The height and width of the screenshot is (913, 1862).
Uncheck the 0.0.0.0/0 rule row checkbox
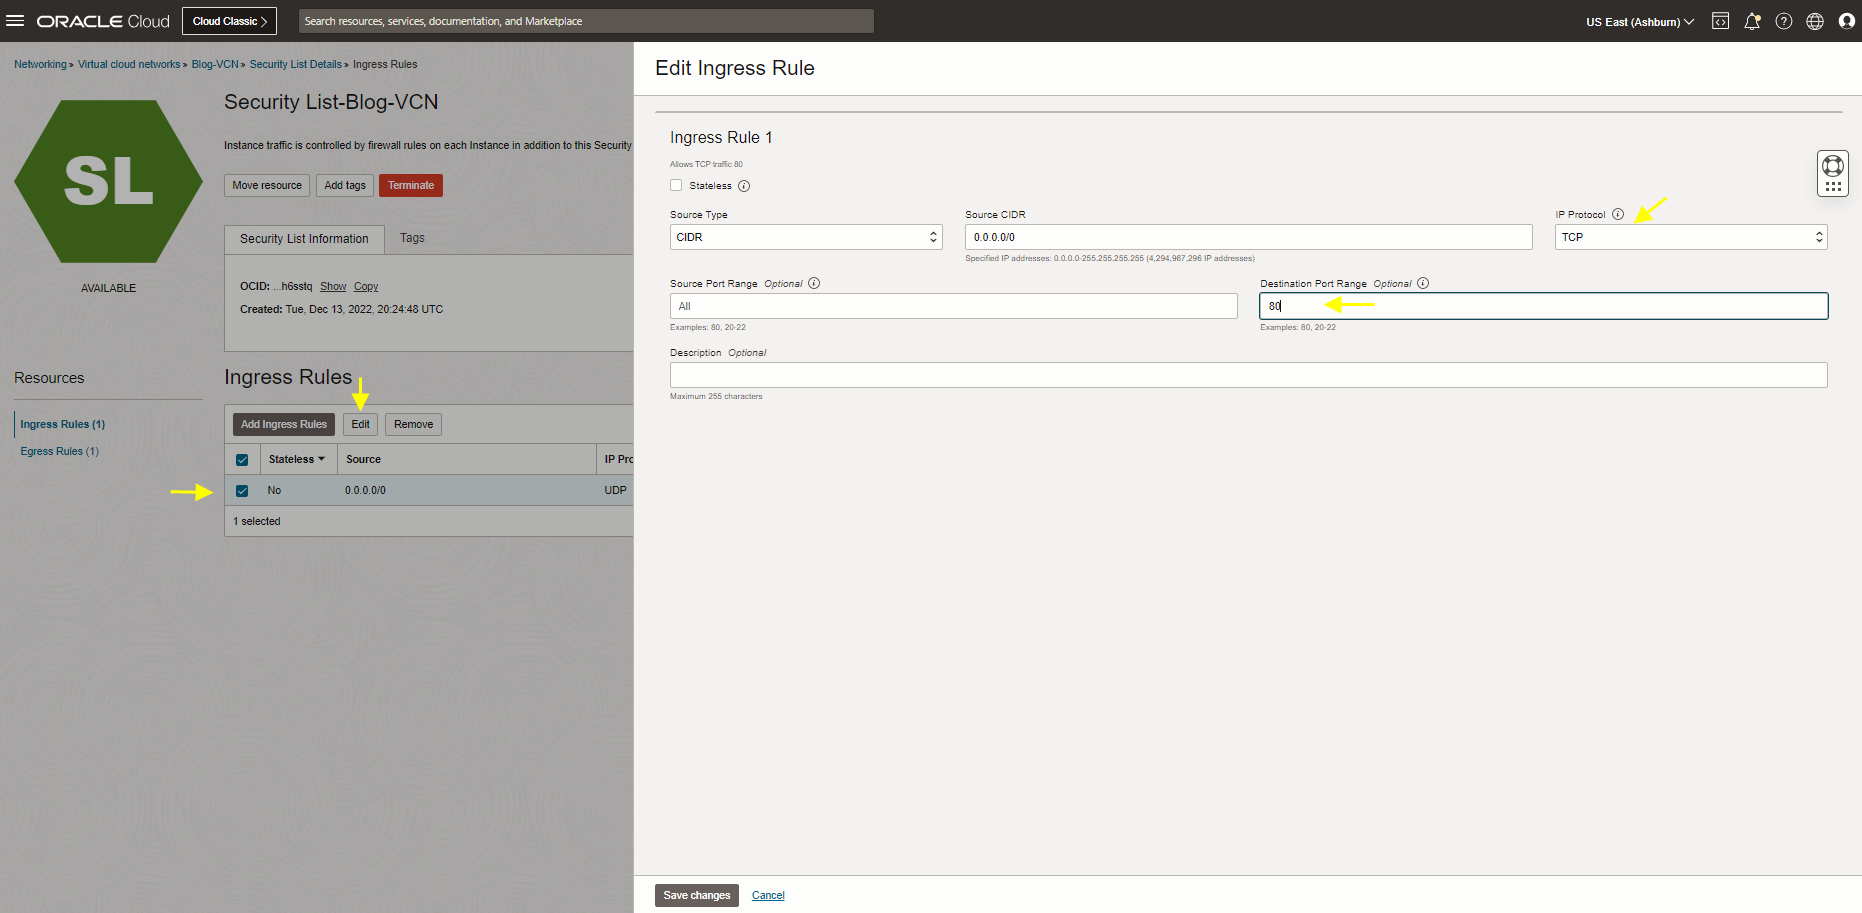click(x=242, y=491)
